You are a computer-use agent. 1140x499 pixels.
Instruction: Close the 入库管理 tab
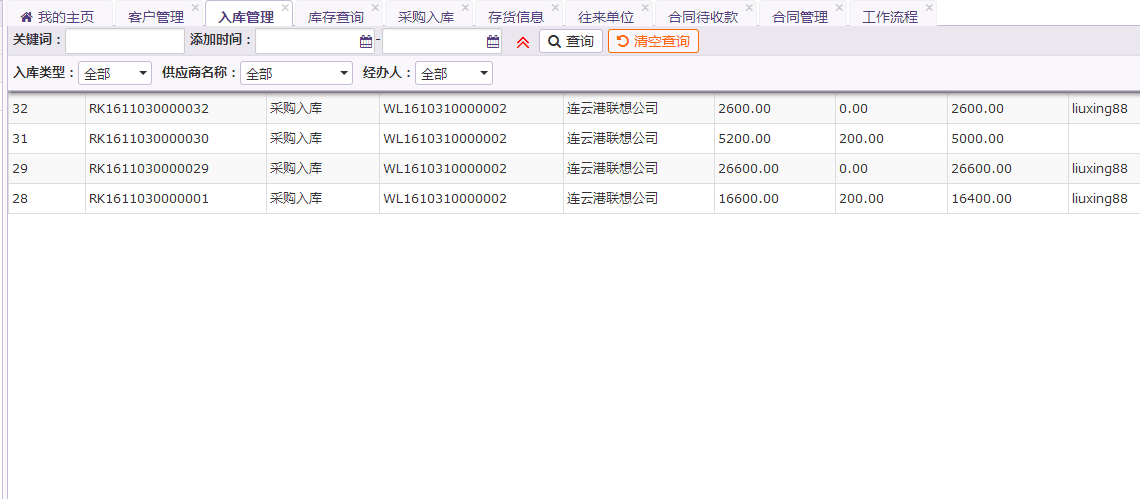click(x=285, y=8)
